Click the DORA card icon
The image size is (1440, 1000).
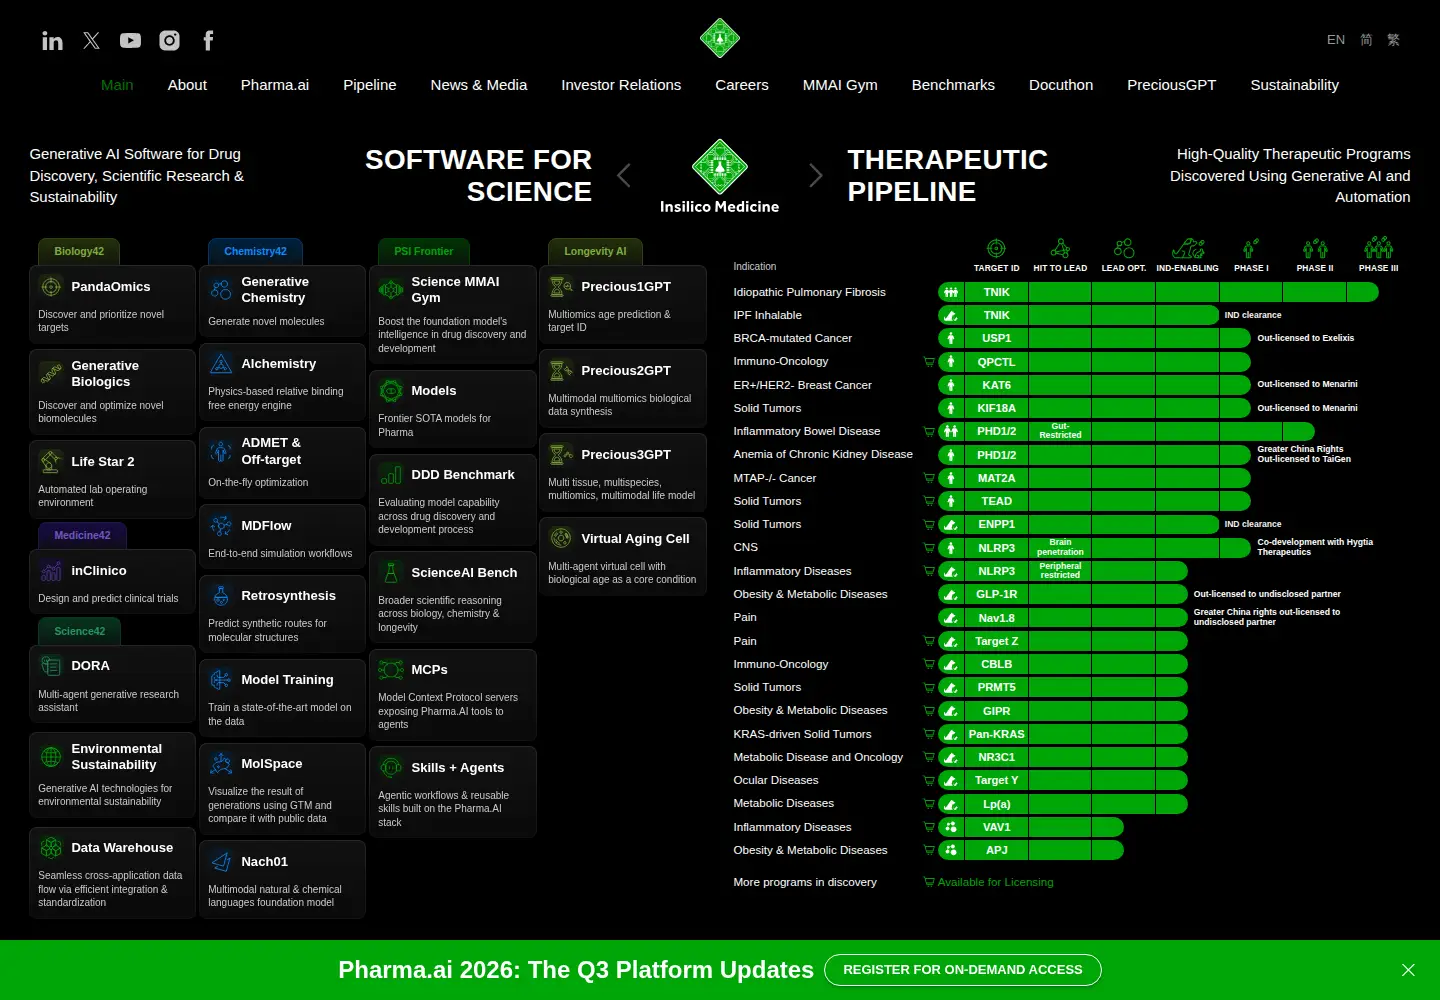tap(51, 666)
